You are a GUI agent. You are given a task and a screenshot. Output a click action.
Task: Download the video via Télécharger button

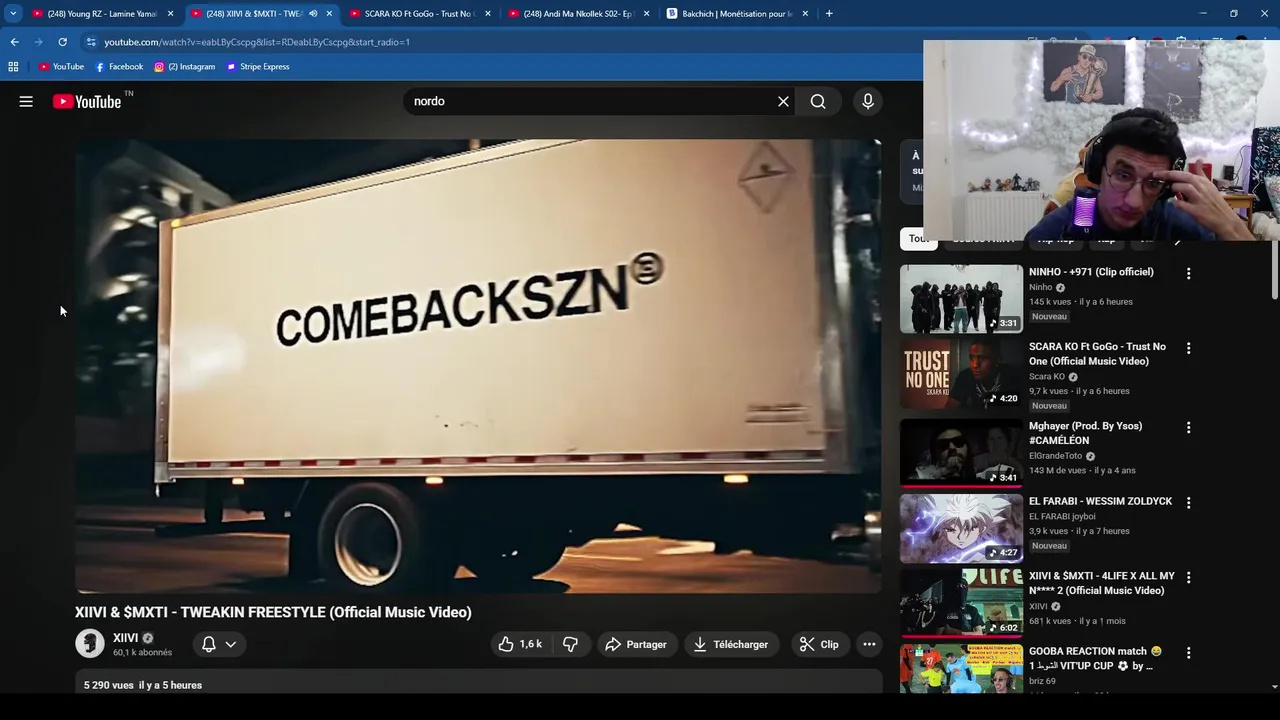tap(731, 645)
